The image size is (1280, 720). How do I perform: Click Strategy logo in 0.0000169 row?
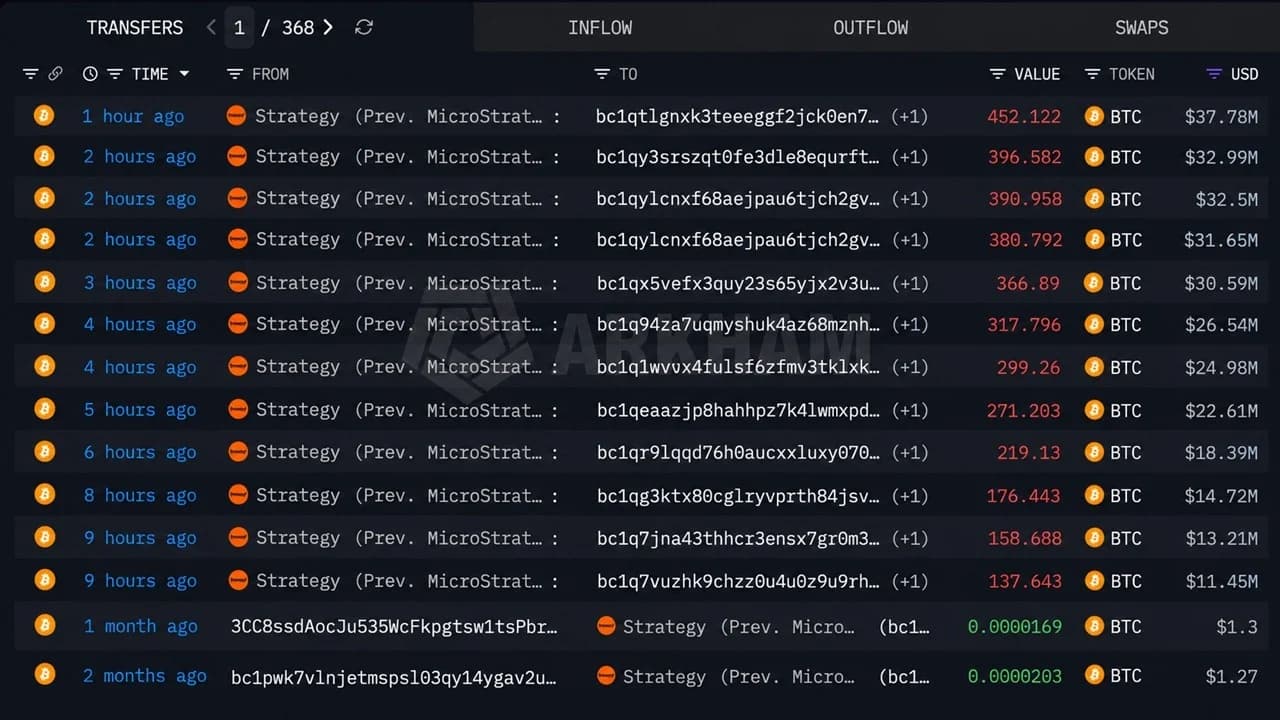click(x=606, y=627)
